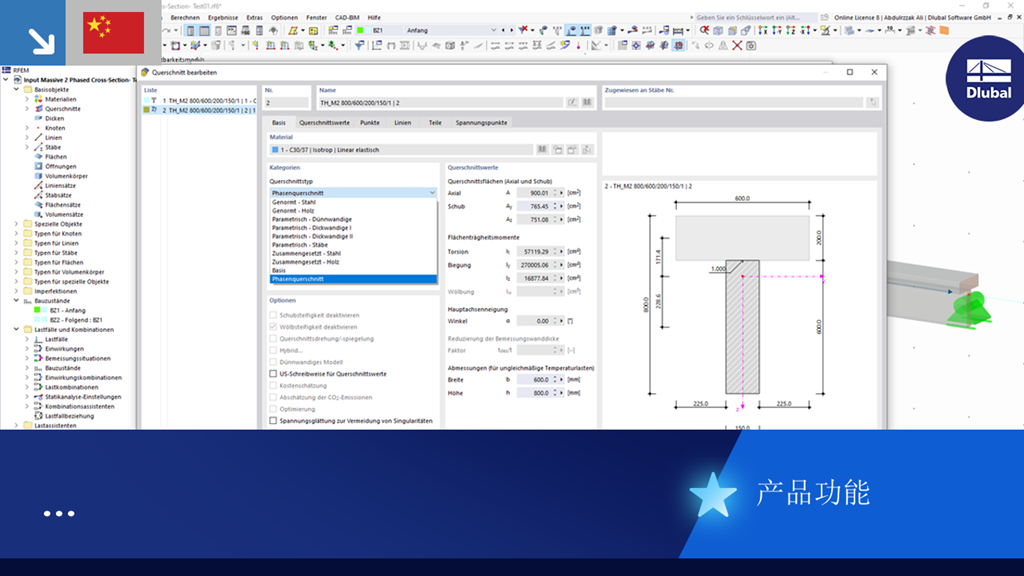The image size is (1024, 576).
Task: Click the Querschnitte icon in navigator tree
Action: click(x=39, y=109)
